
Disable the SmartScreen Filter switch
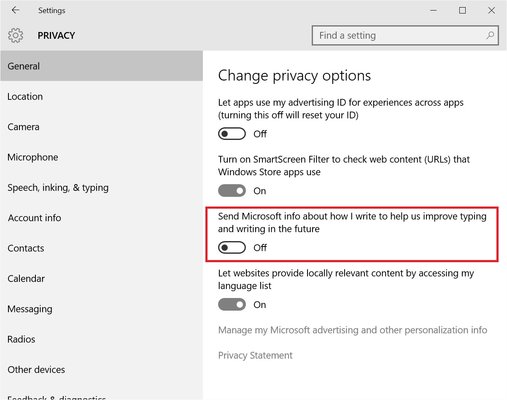[x=232, y=191]
